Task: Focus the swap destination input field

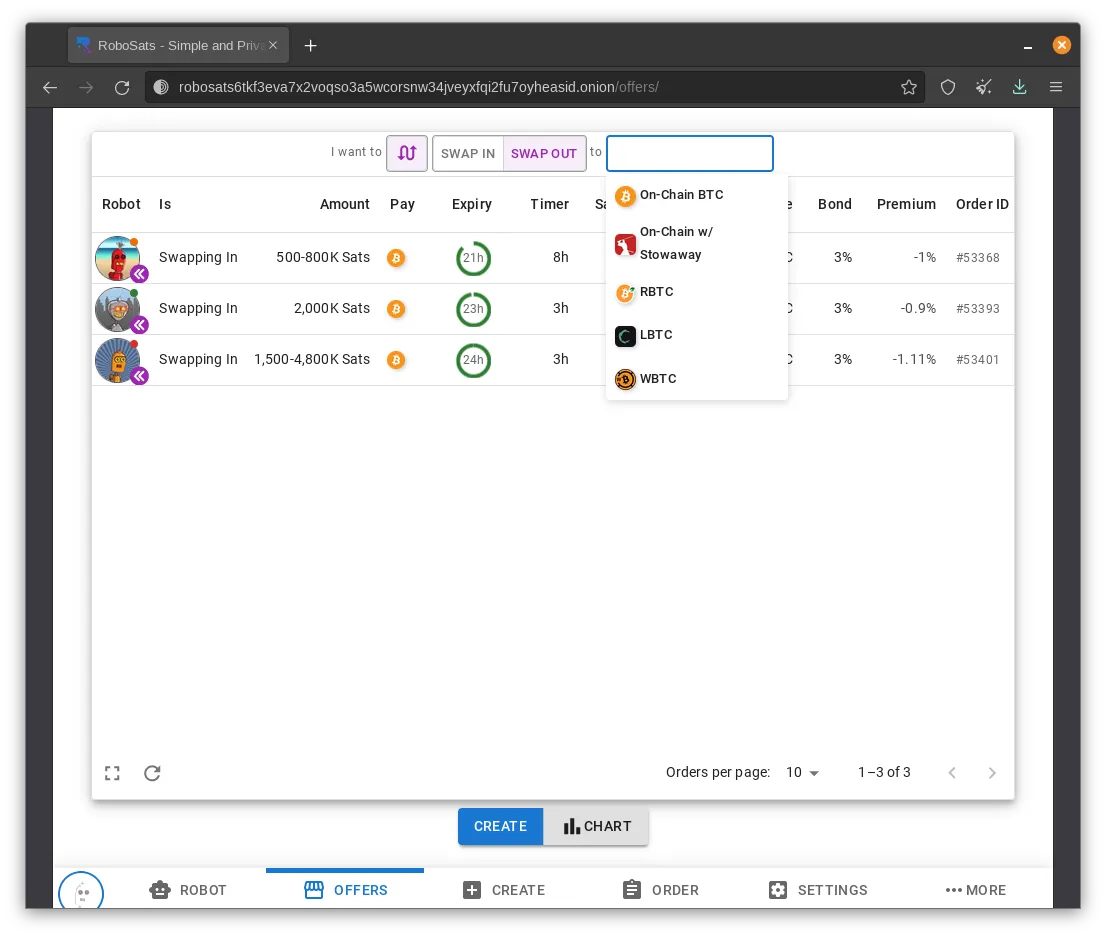Action: [x=690, y=153]
